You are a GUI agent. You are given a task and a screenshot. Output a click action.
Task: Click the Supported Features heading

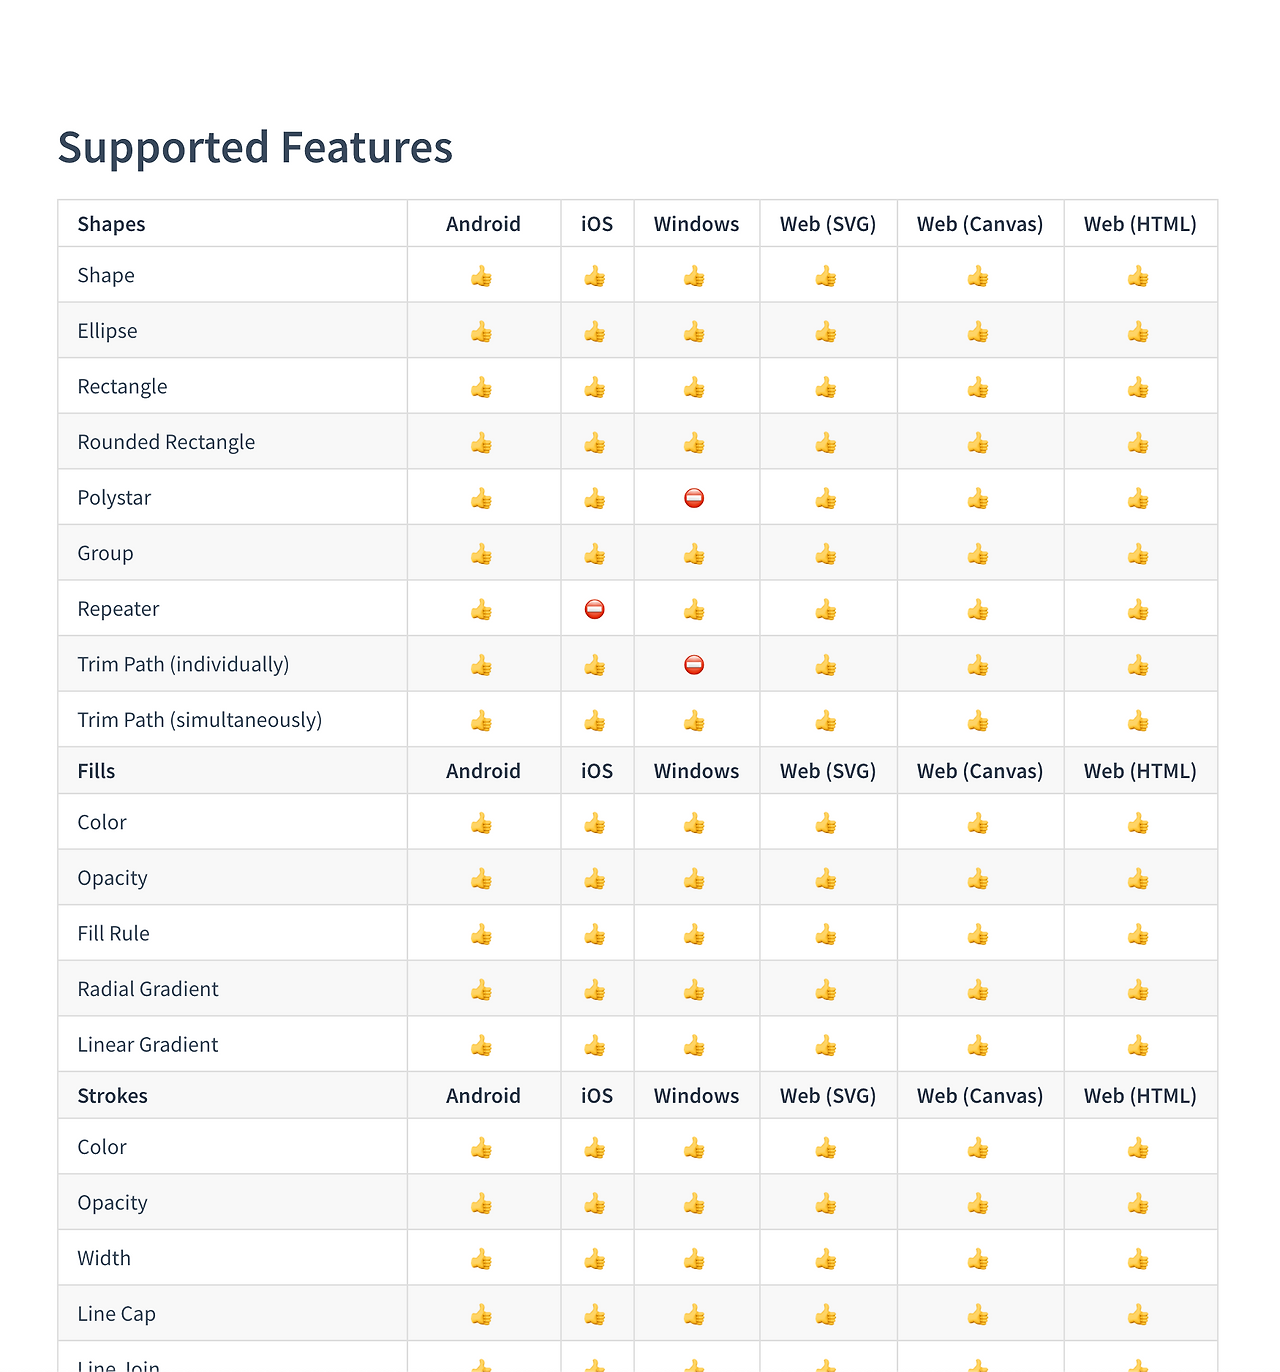255,148
